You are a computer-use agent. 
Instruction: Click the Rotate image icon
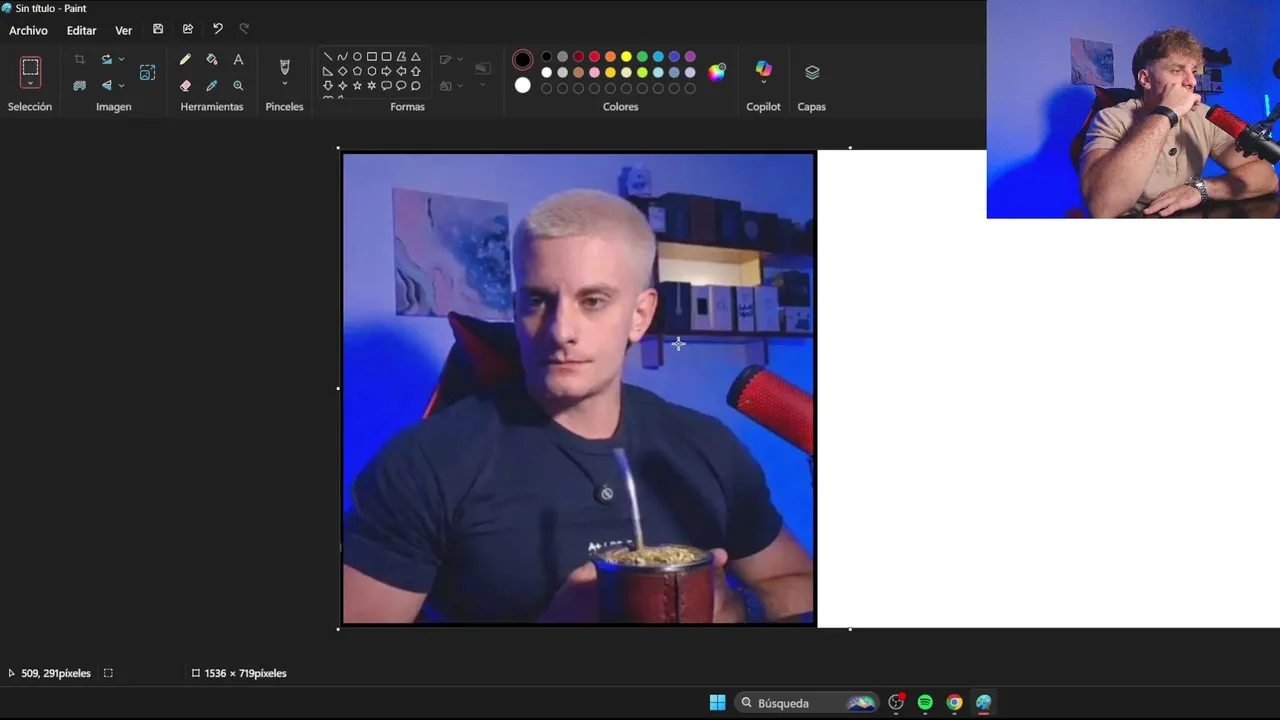click(x=106, y=59)
